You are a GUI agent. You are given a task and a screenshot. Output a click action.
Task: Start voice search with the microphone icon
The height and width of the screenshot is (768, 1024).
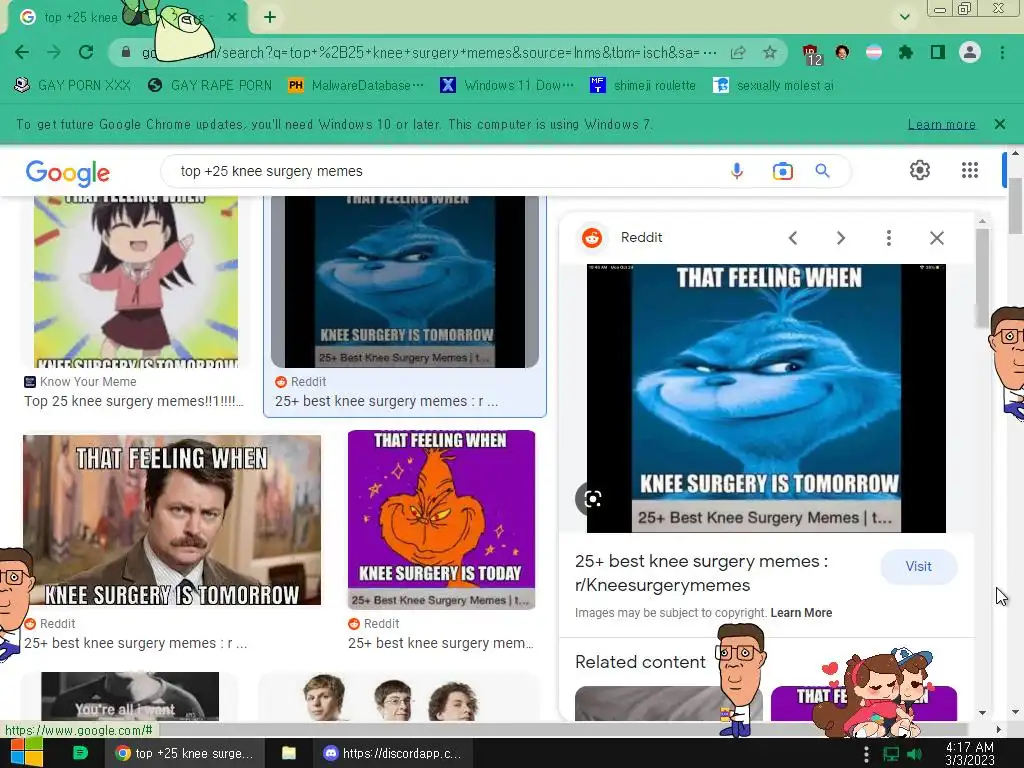[737, 171]
